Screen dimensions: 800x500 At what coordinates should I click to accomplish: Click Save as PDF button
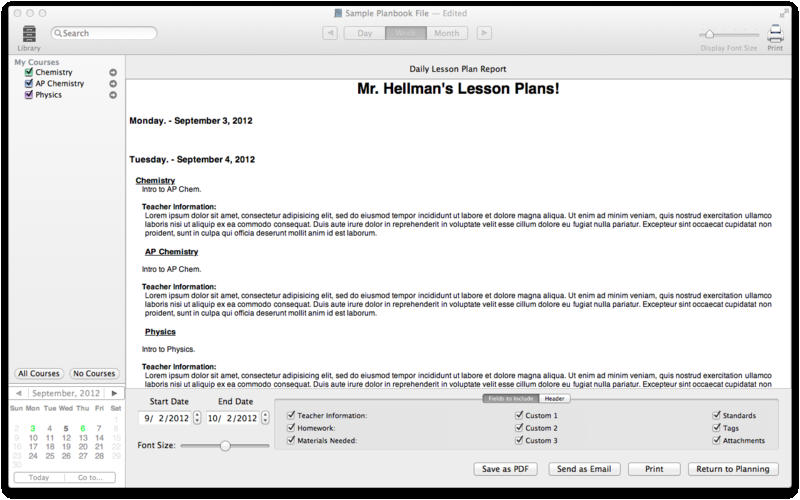click(505, 469)
